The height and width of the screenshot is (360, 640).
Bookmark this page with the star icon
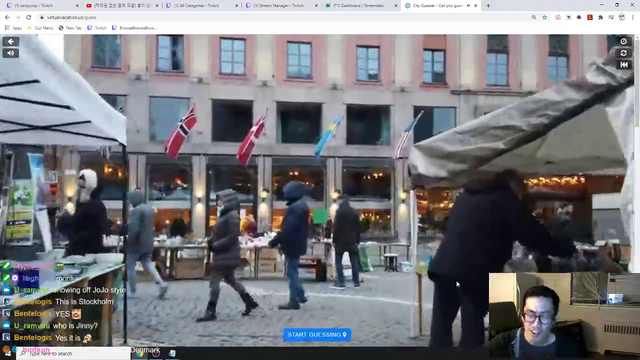[544, 18]
